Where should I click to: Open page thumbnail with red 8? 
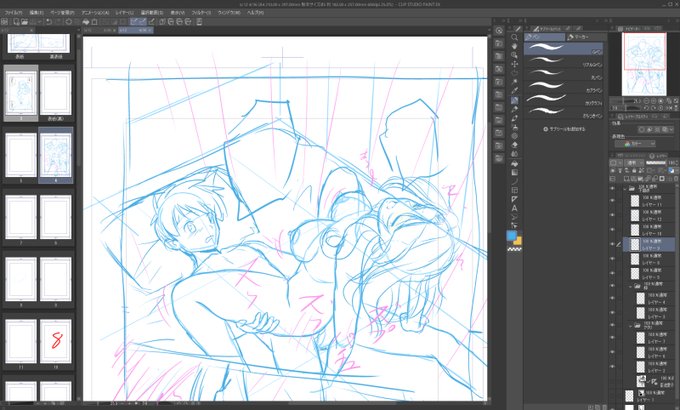click(x=56, y=341)
